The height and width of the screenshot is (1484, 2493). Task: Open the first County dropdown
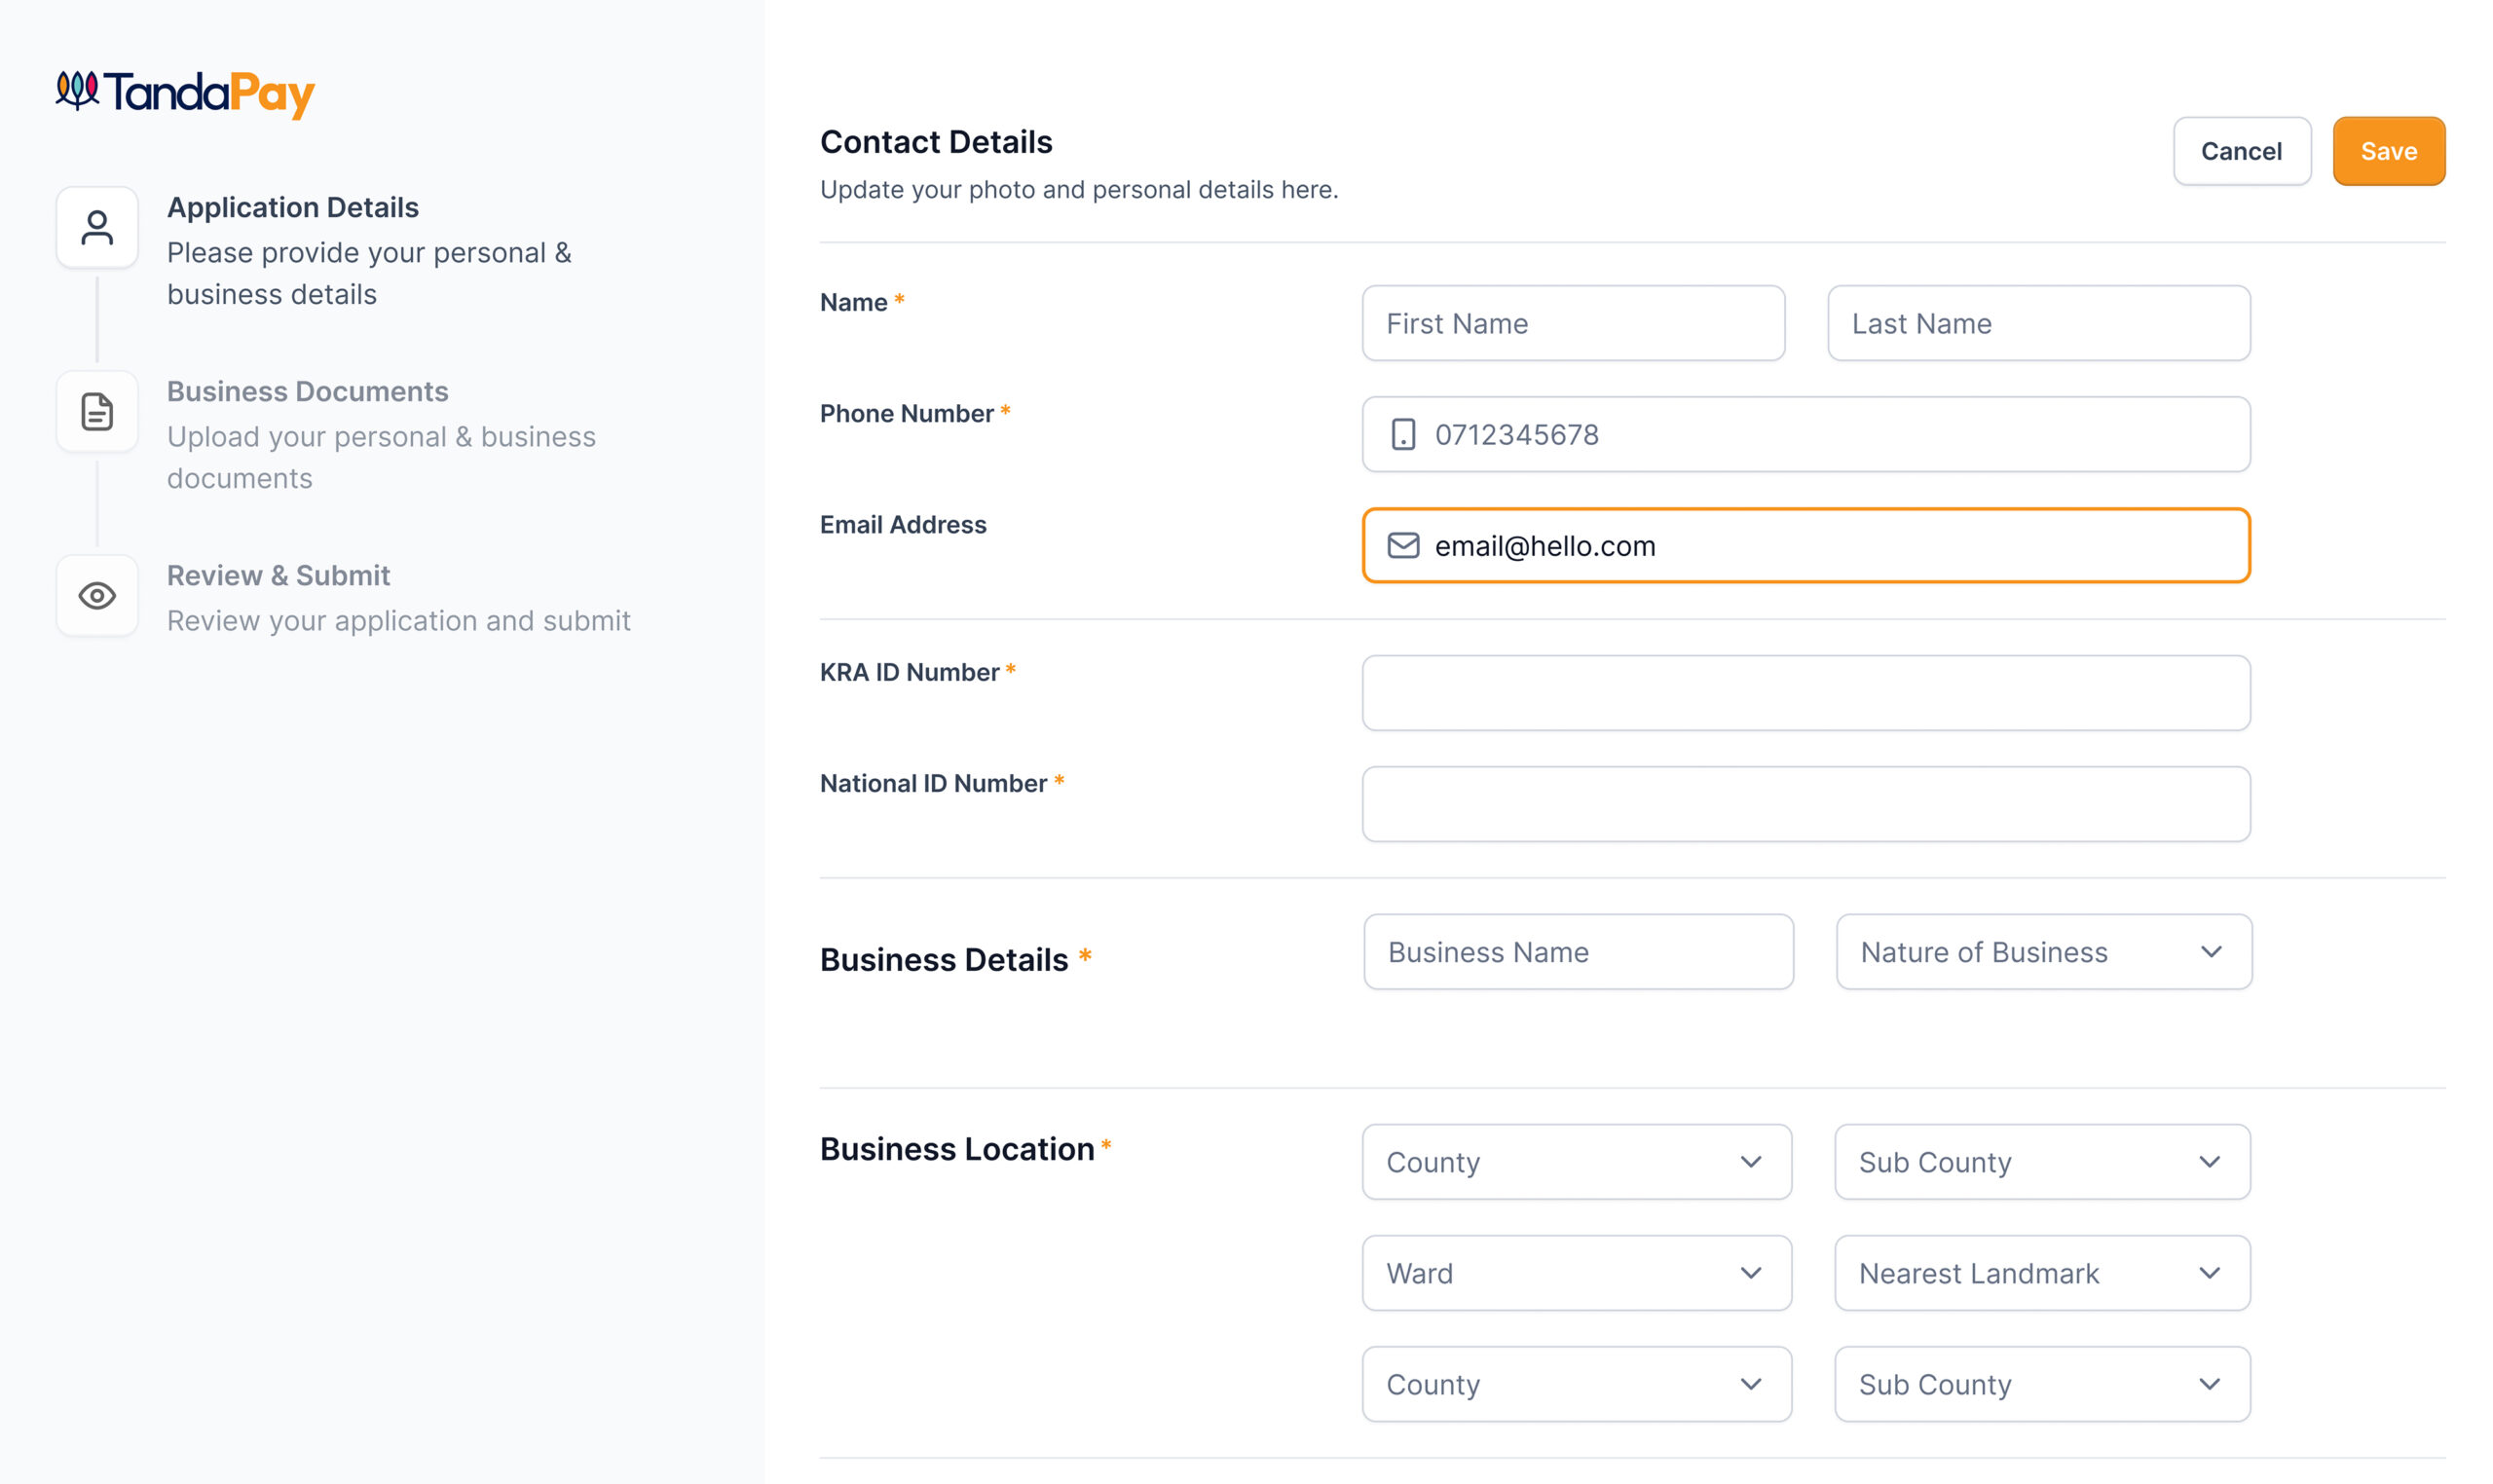click(x=1575, y=1162)
